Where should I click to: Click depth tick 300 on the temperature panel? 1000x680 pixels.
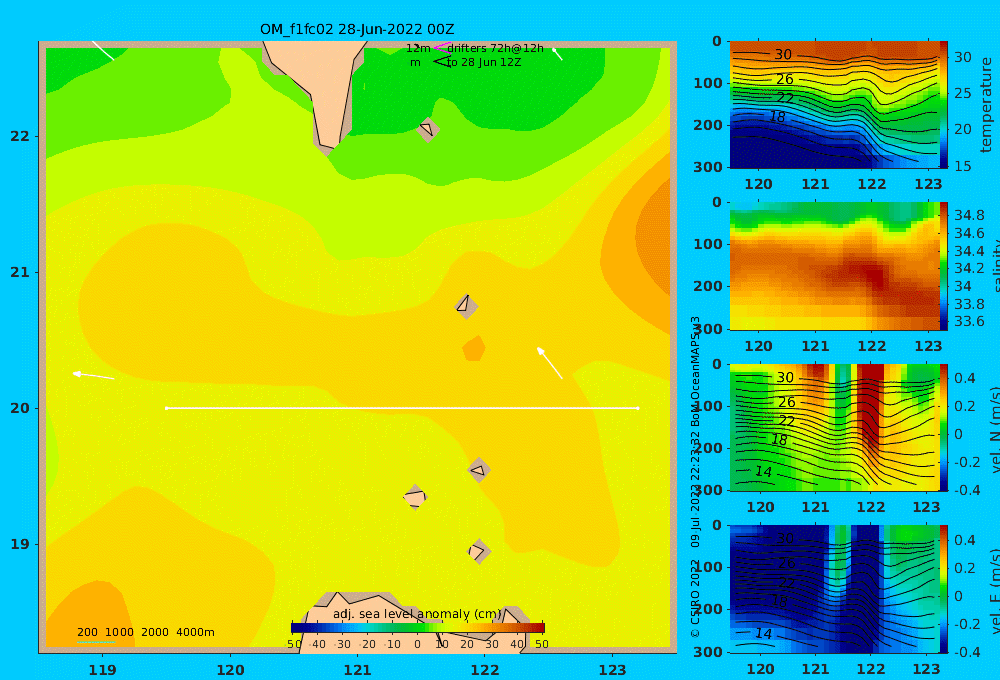click(708, 166)
